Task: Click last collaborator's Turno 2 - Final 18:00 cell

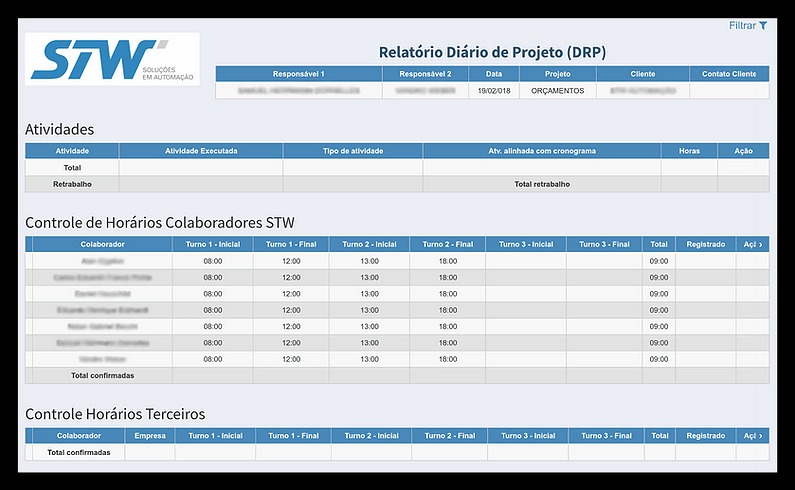Action: (447, 358)
